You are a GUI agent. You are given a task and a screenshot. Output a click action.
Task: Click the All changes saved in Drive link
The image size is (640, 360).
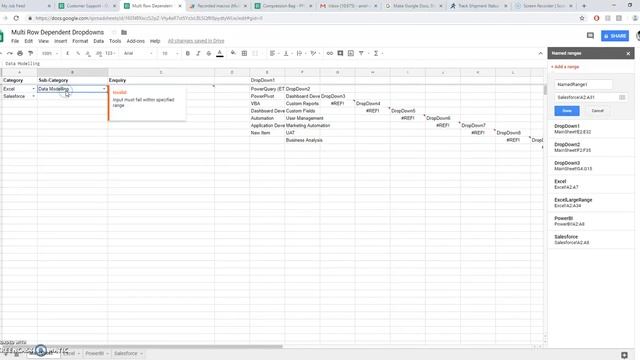pos(196,41)
